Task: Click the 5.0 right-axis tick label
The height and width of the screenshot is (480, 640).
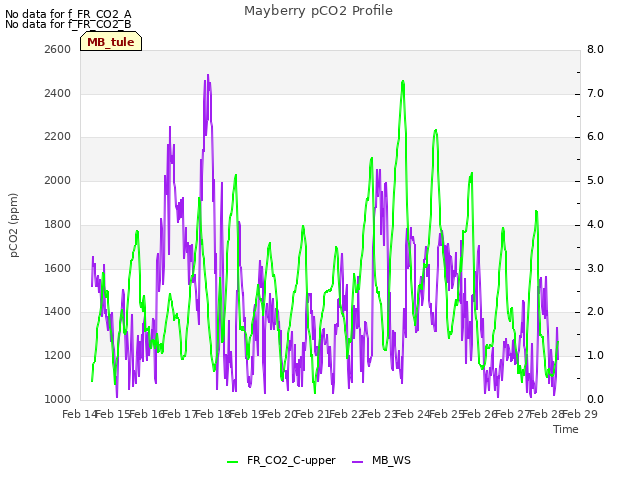Action: click(595, 180)
